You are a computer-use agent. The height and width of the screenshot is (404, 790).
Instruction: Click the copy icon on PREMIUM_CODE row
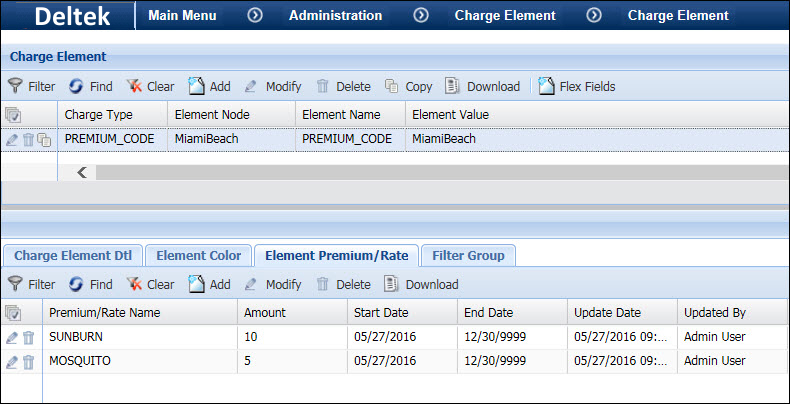point(44,140)
